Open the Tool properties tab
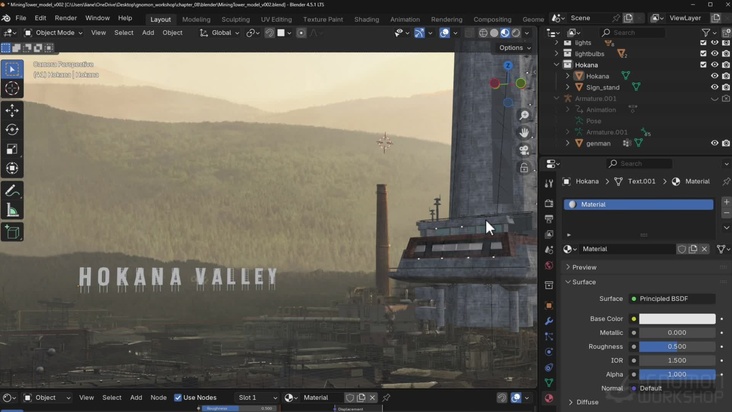Screen dimensions: 732x412 [549, 184]
